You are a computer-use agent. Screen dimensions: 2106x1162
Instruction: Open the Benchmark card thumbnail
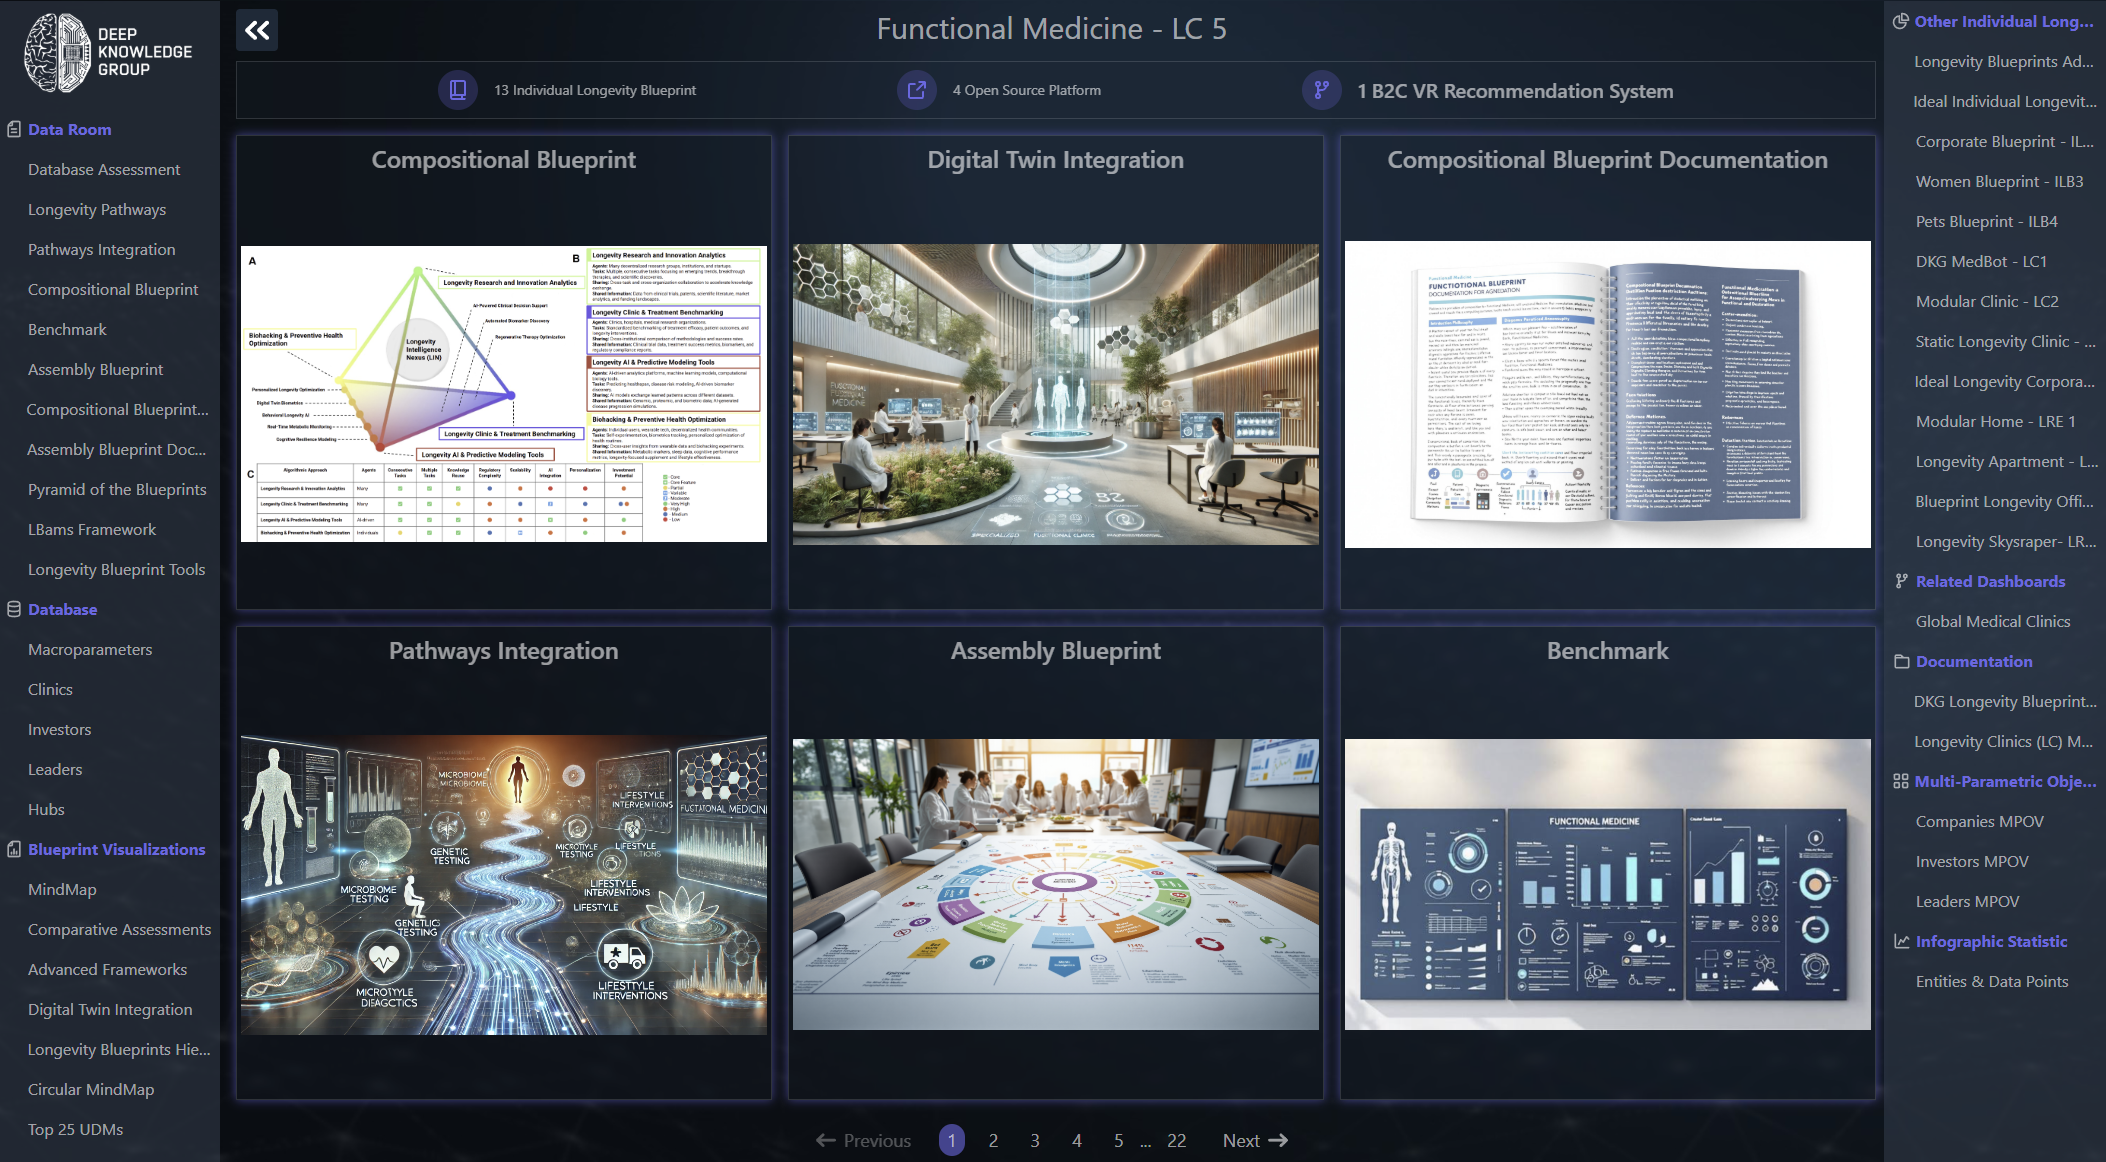[x=1607, y=884]
